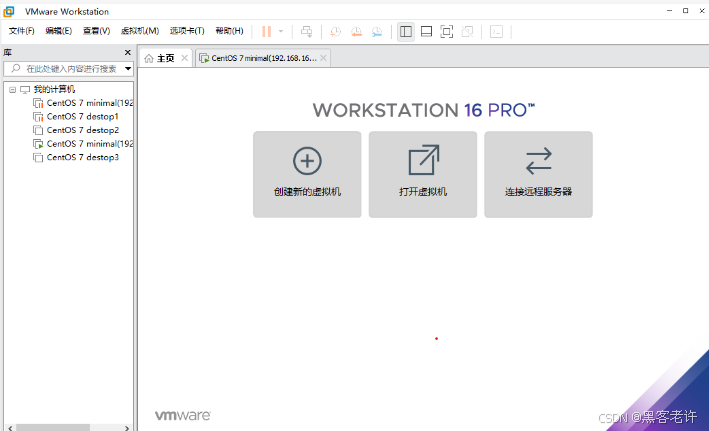This screenshot has width=709, height=431.
Task: Close the 主页 home tab
Action: (x=184, y=58)
